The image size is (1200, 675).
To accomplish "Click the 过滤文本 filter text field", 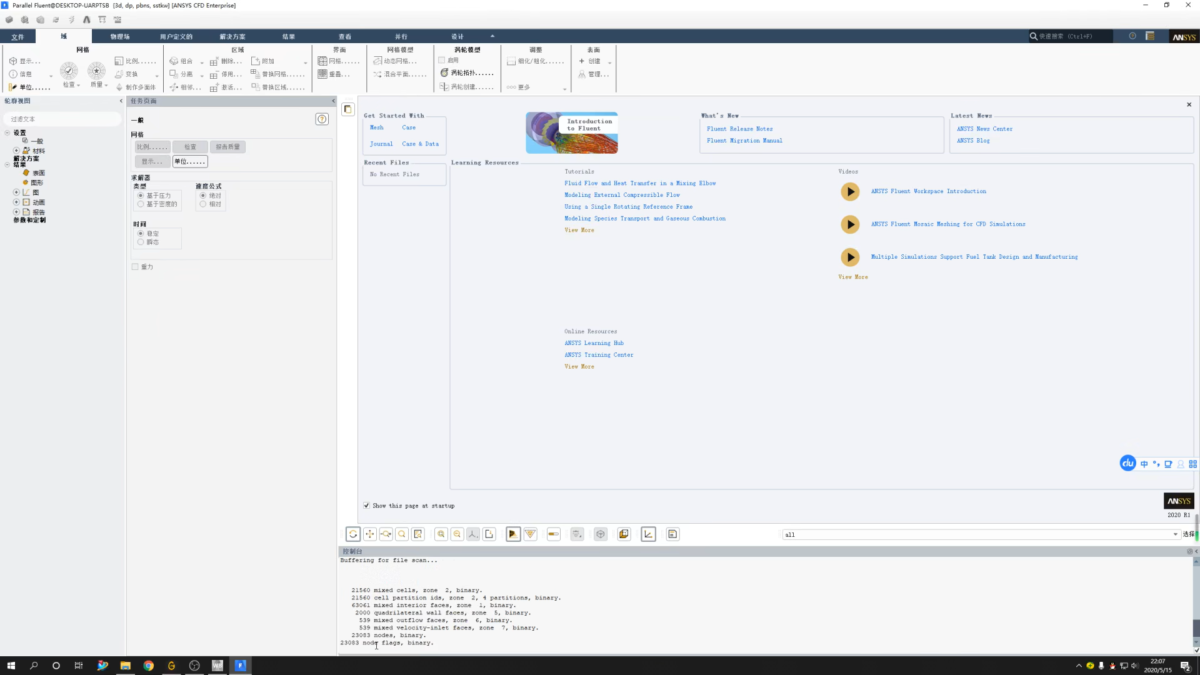I will [x=62, y=118].
